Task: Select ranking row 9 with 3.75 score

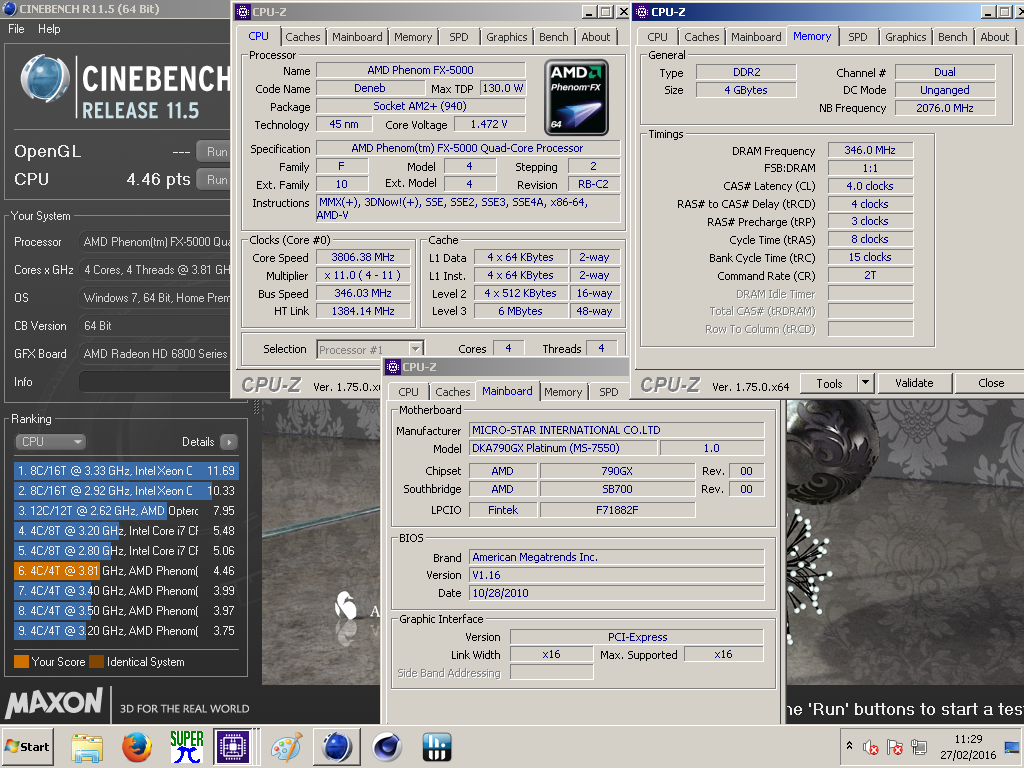Action: pos(126,631)
